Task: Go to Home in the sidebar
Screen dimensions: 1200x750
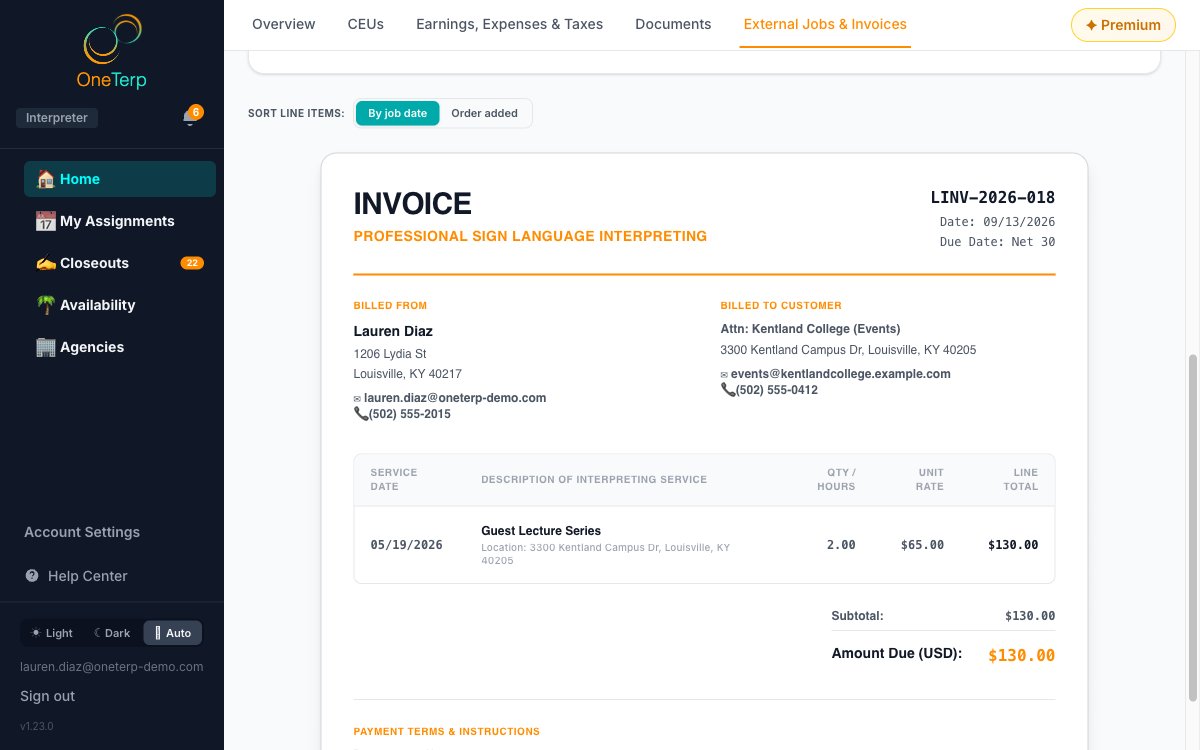Action: tap(120, 179)
